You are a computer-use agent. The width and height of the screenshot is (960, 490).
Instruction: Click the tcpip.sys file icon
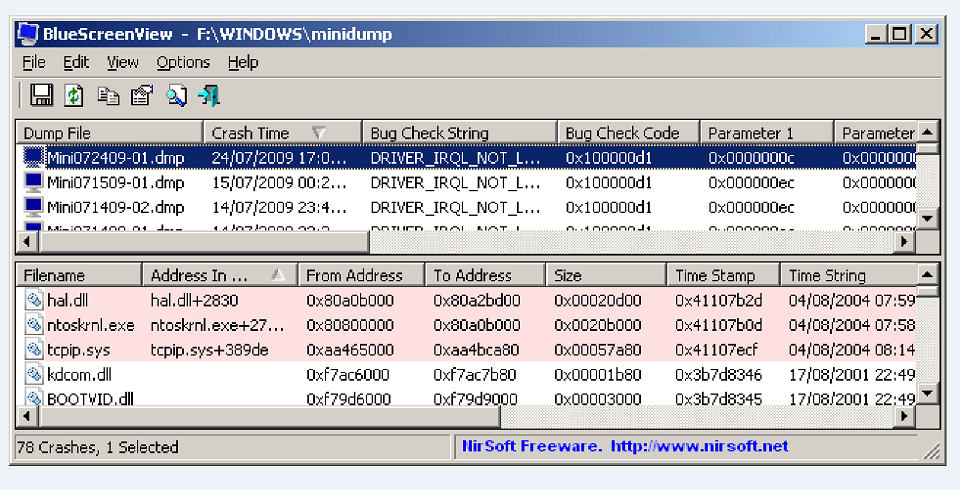pyautogui.click(x=34, y=350)
